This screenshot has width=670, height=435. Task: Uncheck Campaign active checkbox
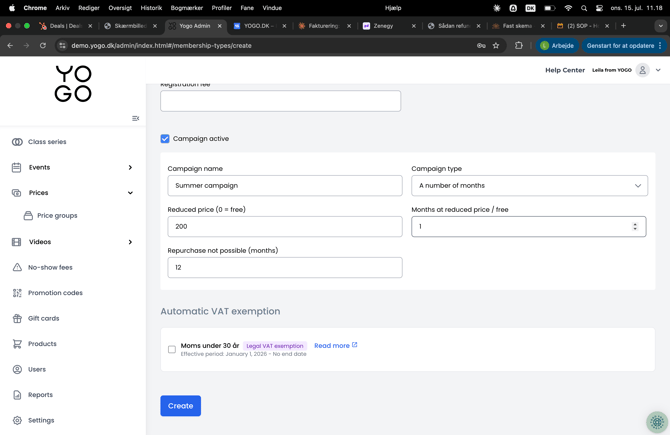[165, 139]
